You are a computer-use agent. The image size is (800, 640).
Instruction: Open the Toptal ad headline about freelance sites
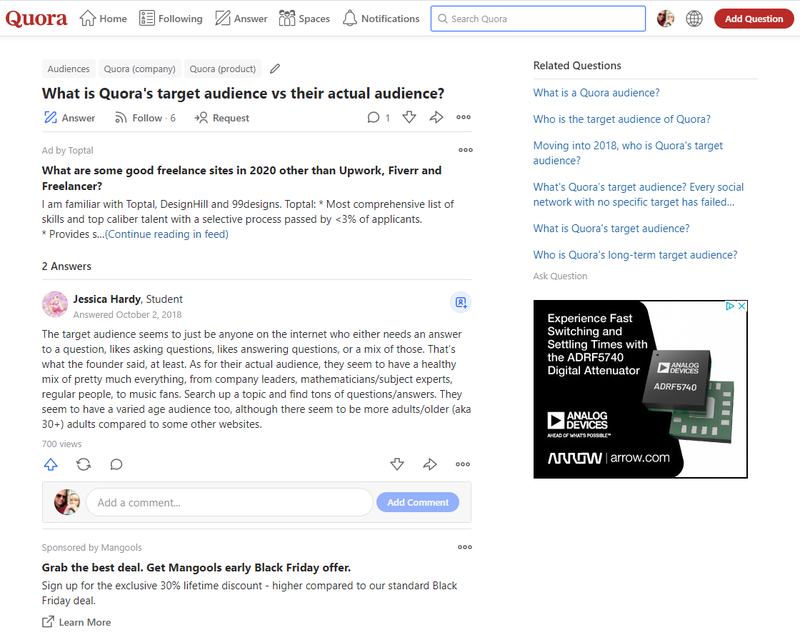pyautogui.click(x=242, y=178)
